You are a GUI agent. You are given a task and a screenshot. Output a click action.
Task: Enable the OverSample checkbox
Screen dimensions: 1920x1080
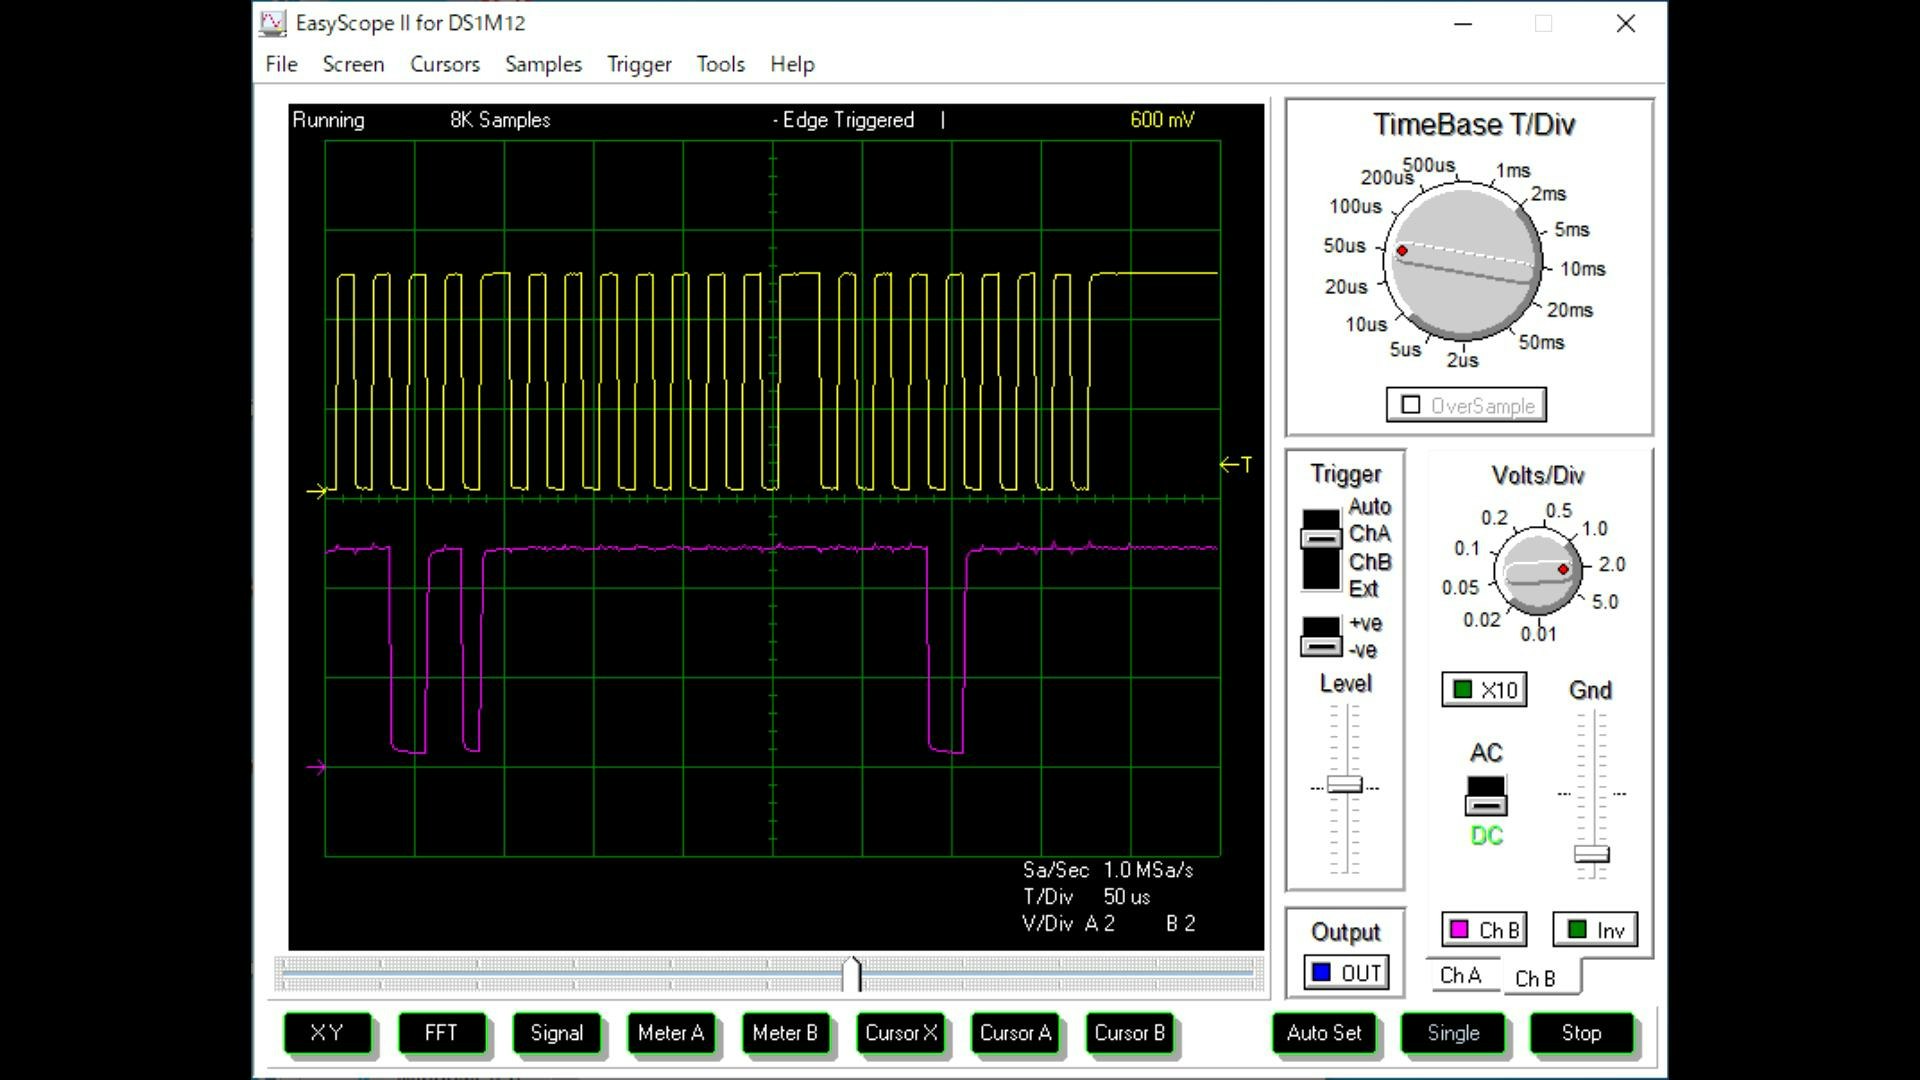point(1411,405)
